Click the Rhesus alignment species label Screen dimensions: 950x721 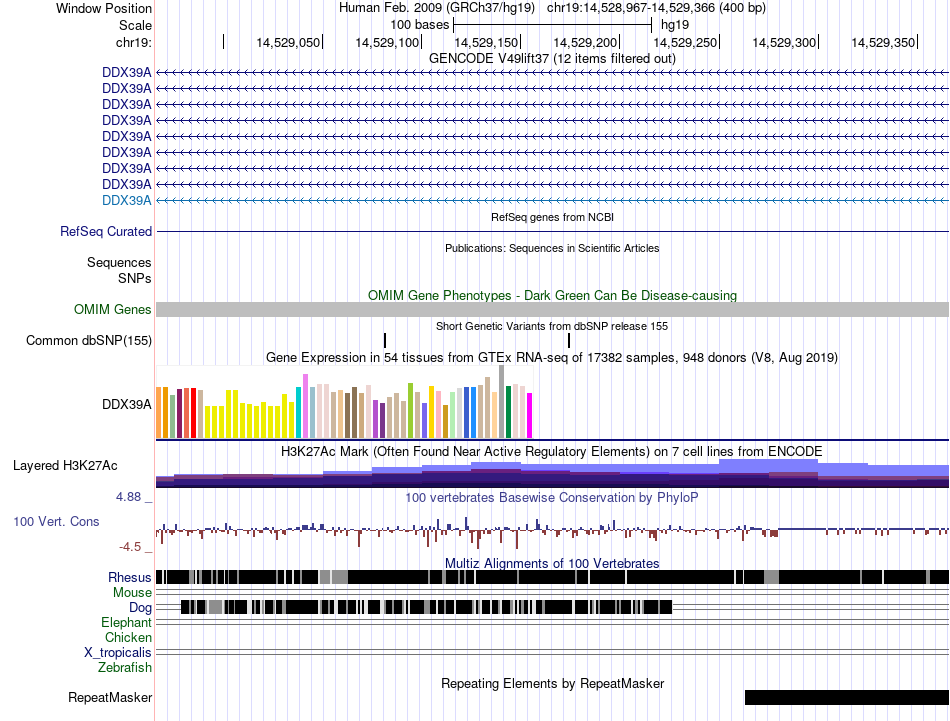[x=130, y=577]
